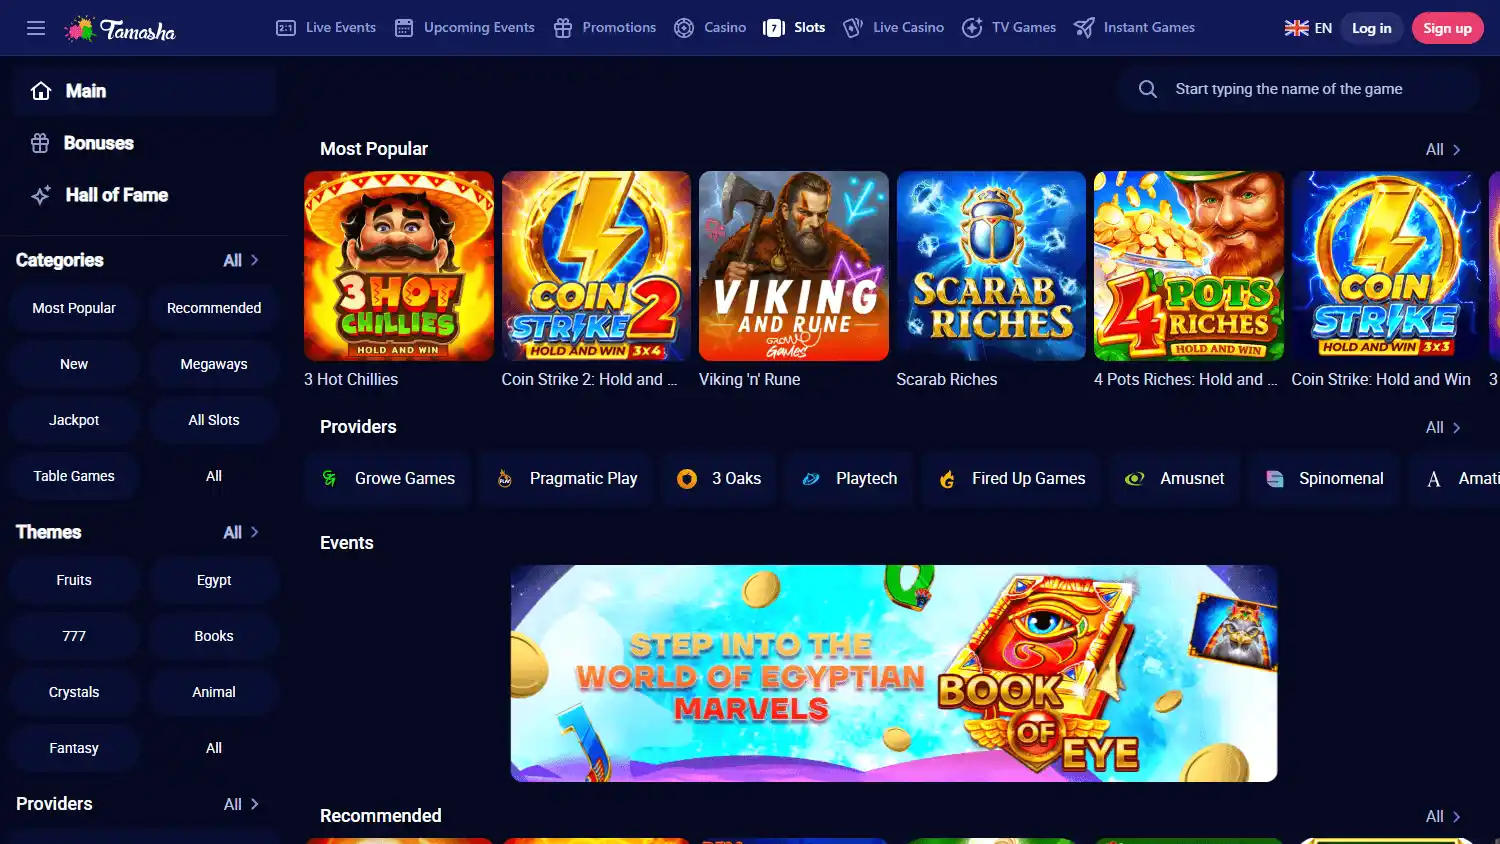Open the Hall of Fame sidebar link
The width and height of the screenshot is (1500, 844).
144,195
